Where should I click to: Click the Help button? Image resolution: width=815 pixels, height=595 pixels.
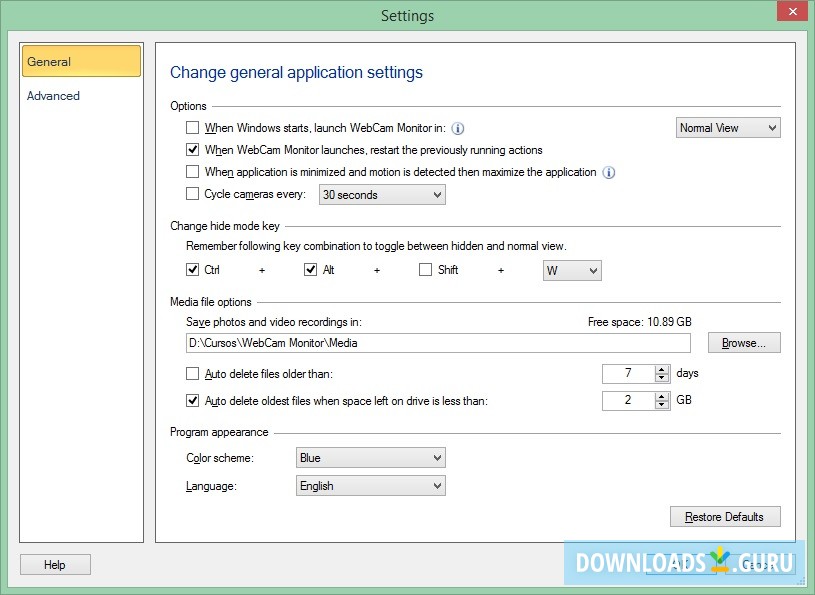coord(55,564)
